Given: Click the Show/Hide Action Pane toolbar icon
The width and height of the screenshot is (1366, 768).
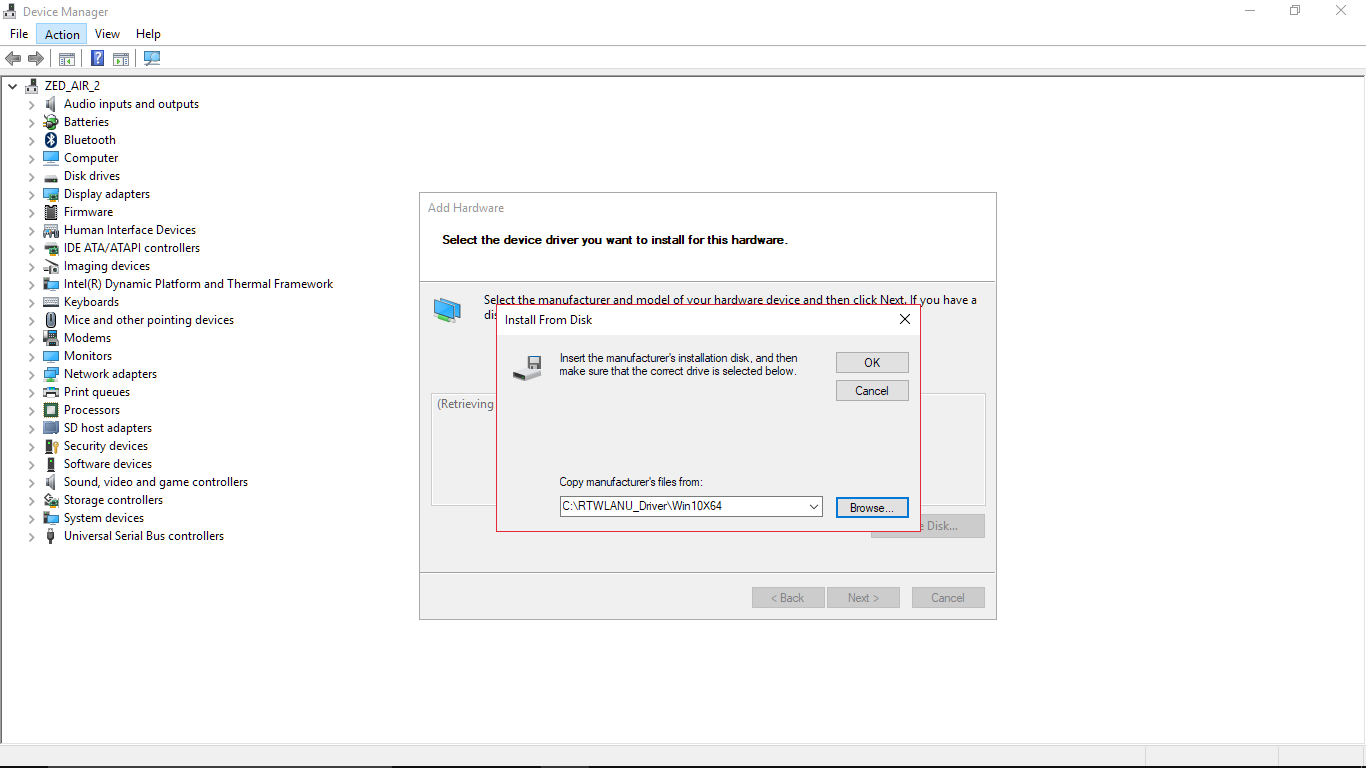Looking at the screenshot, I should pyautogui.click(x=121, y=59).
